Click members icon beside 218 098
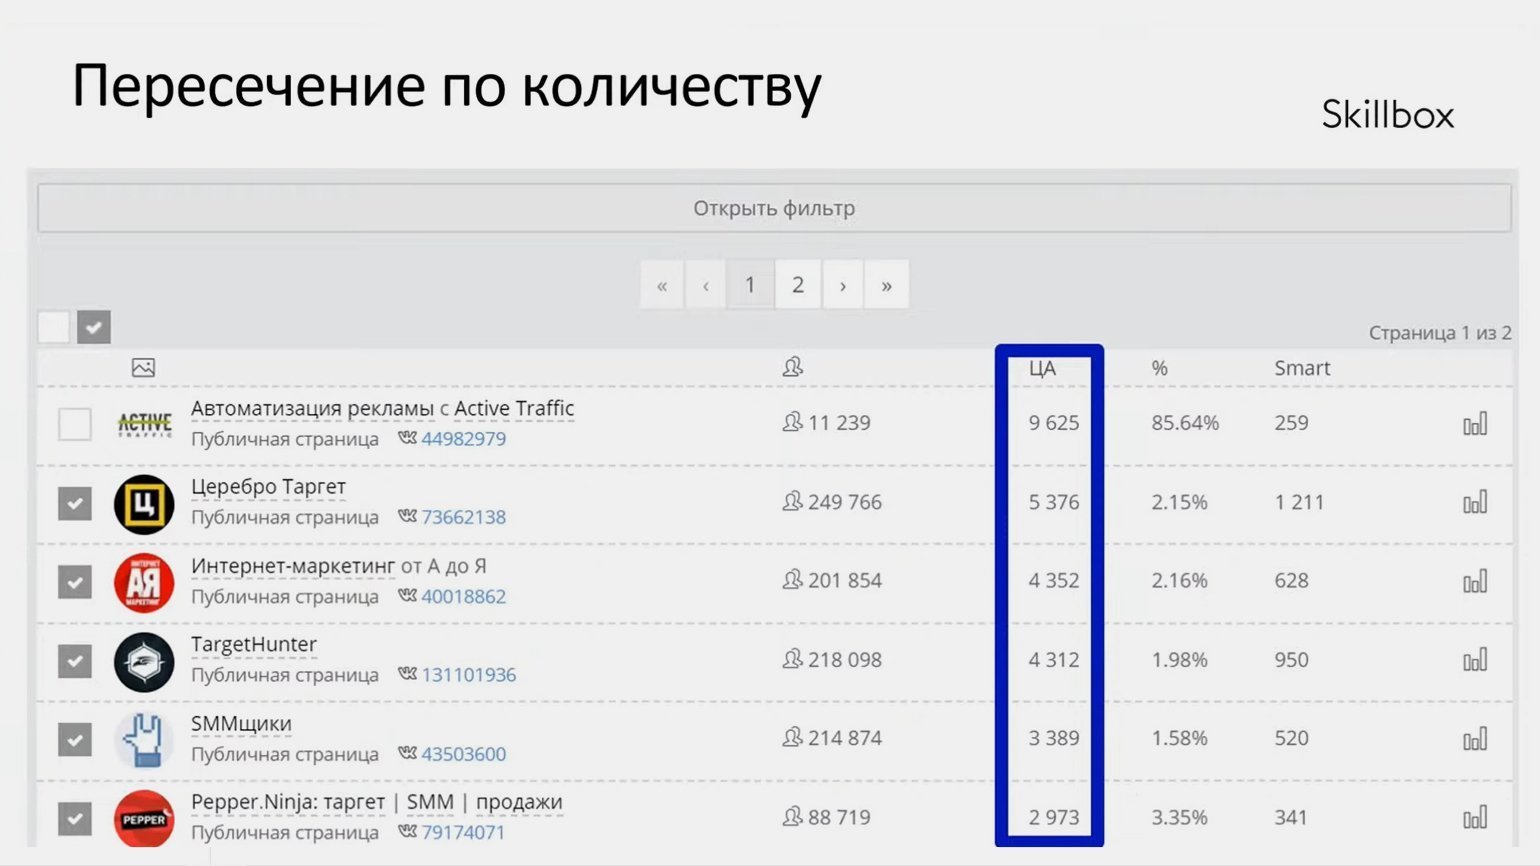1540x866 pixels. click(792, 659)
